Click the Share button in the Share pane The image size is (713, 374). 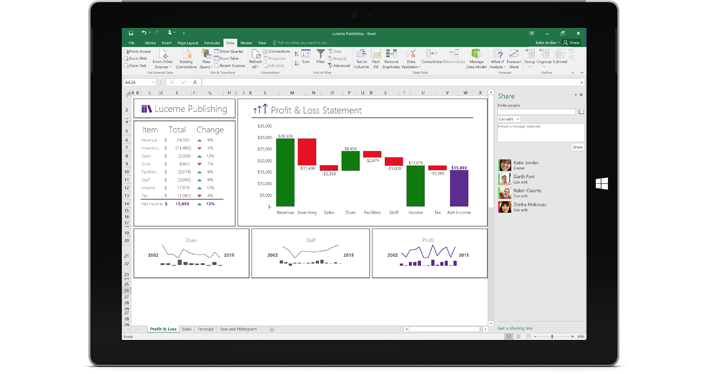pos(577,147)
